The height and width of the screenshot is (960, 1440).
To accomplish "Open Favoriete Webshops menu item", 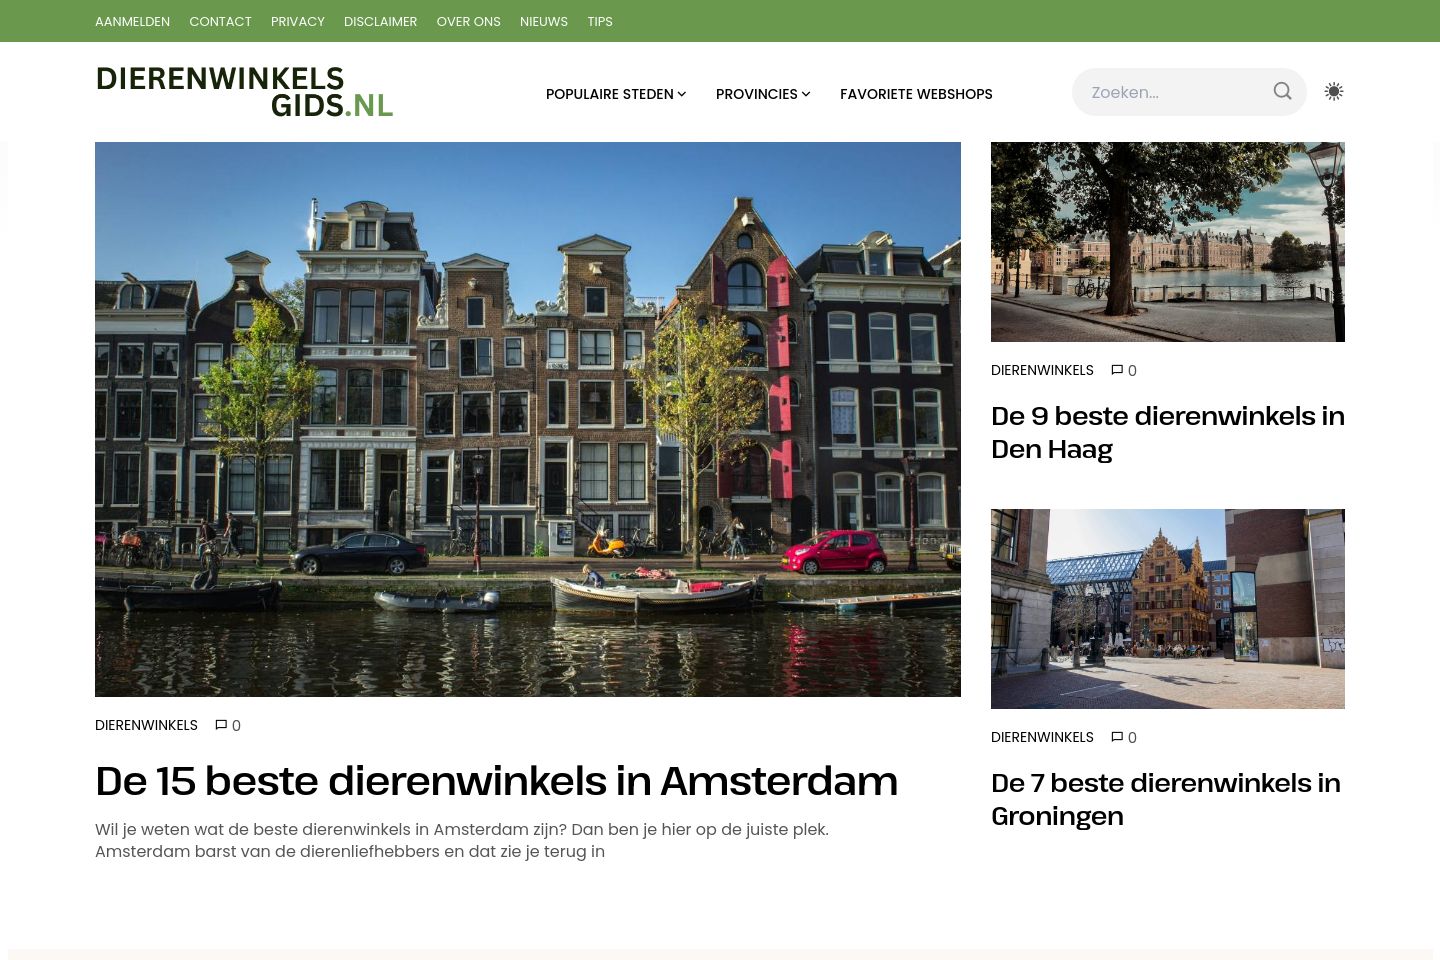I will tap(916, 94).
